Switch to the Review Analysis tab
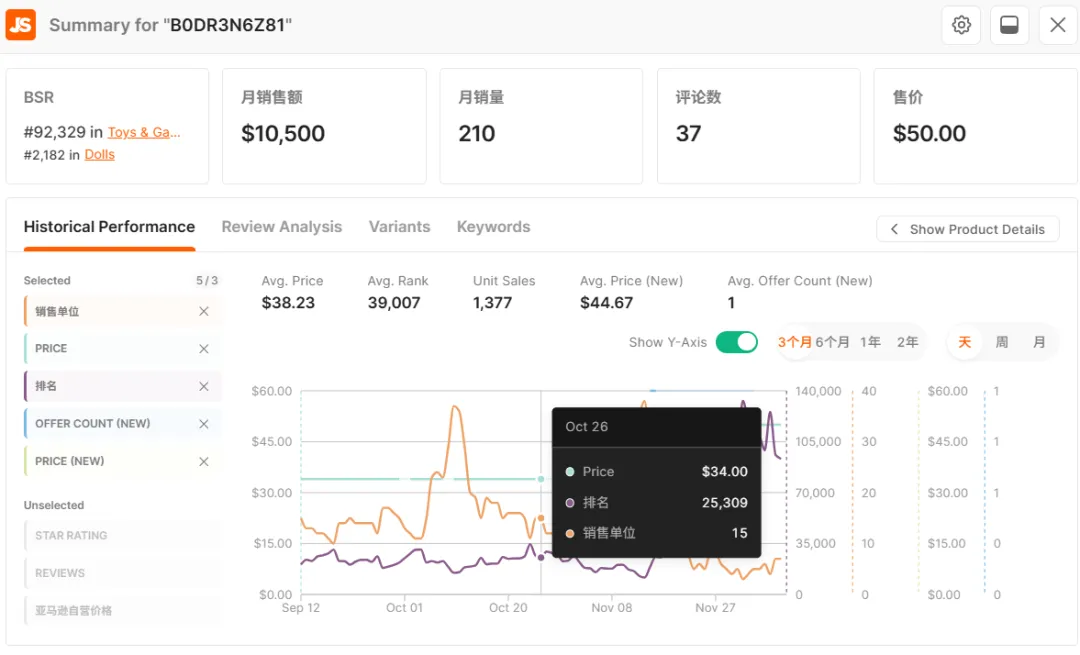Viewport: 1080px width, 655px height. click(281, 227)
